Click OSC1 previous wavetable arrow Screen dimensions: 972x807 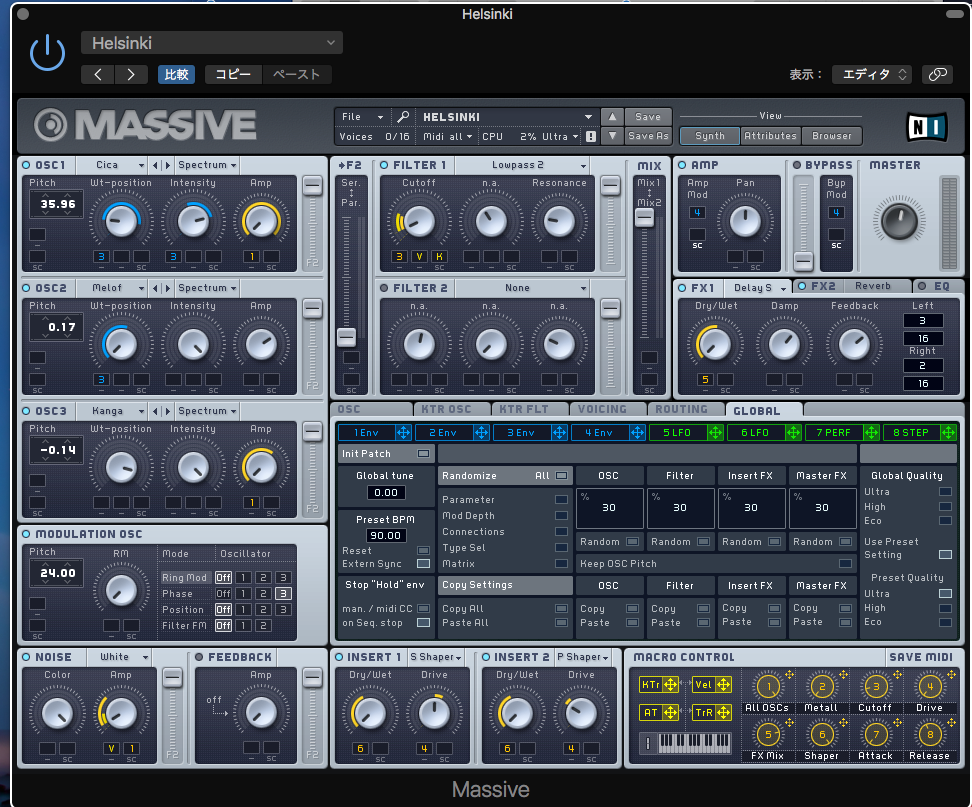(156, 165)
